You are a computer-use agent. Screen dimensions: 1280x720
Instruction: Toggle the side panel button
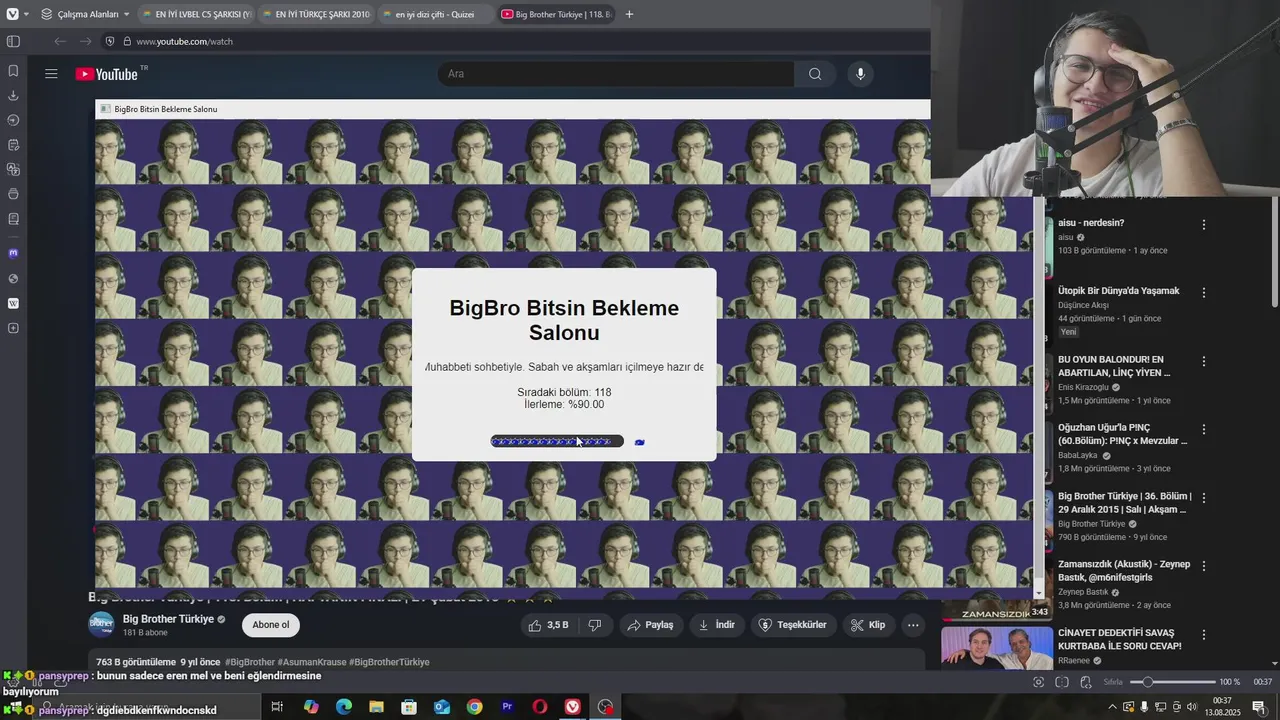pos(13,41)
